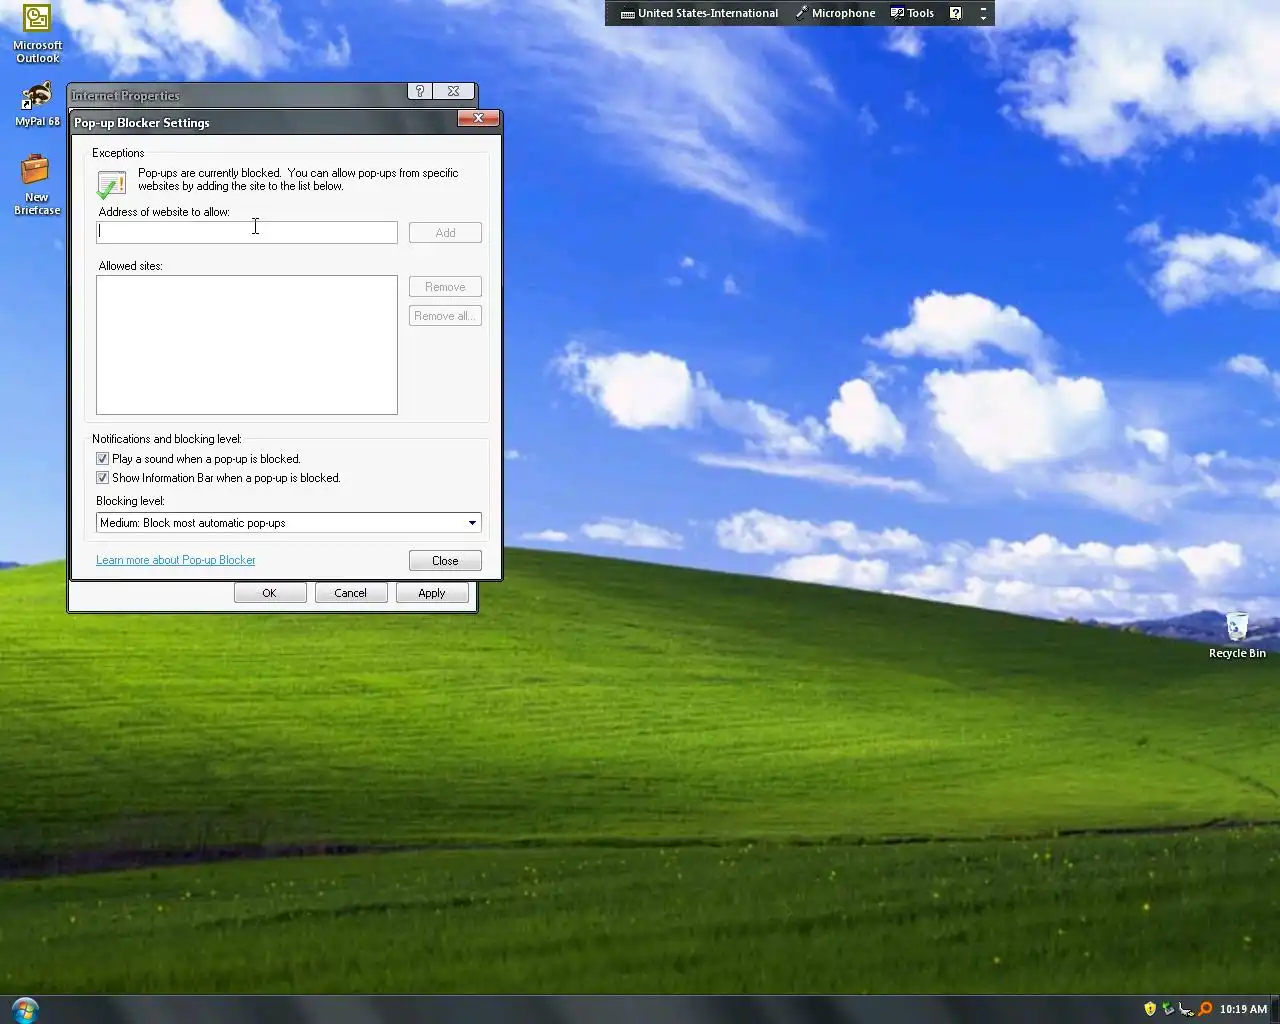
Task: Click the network connection tray icon
Action: [1186, 1009]
